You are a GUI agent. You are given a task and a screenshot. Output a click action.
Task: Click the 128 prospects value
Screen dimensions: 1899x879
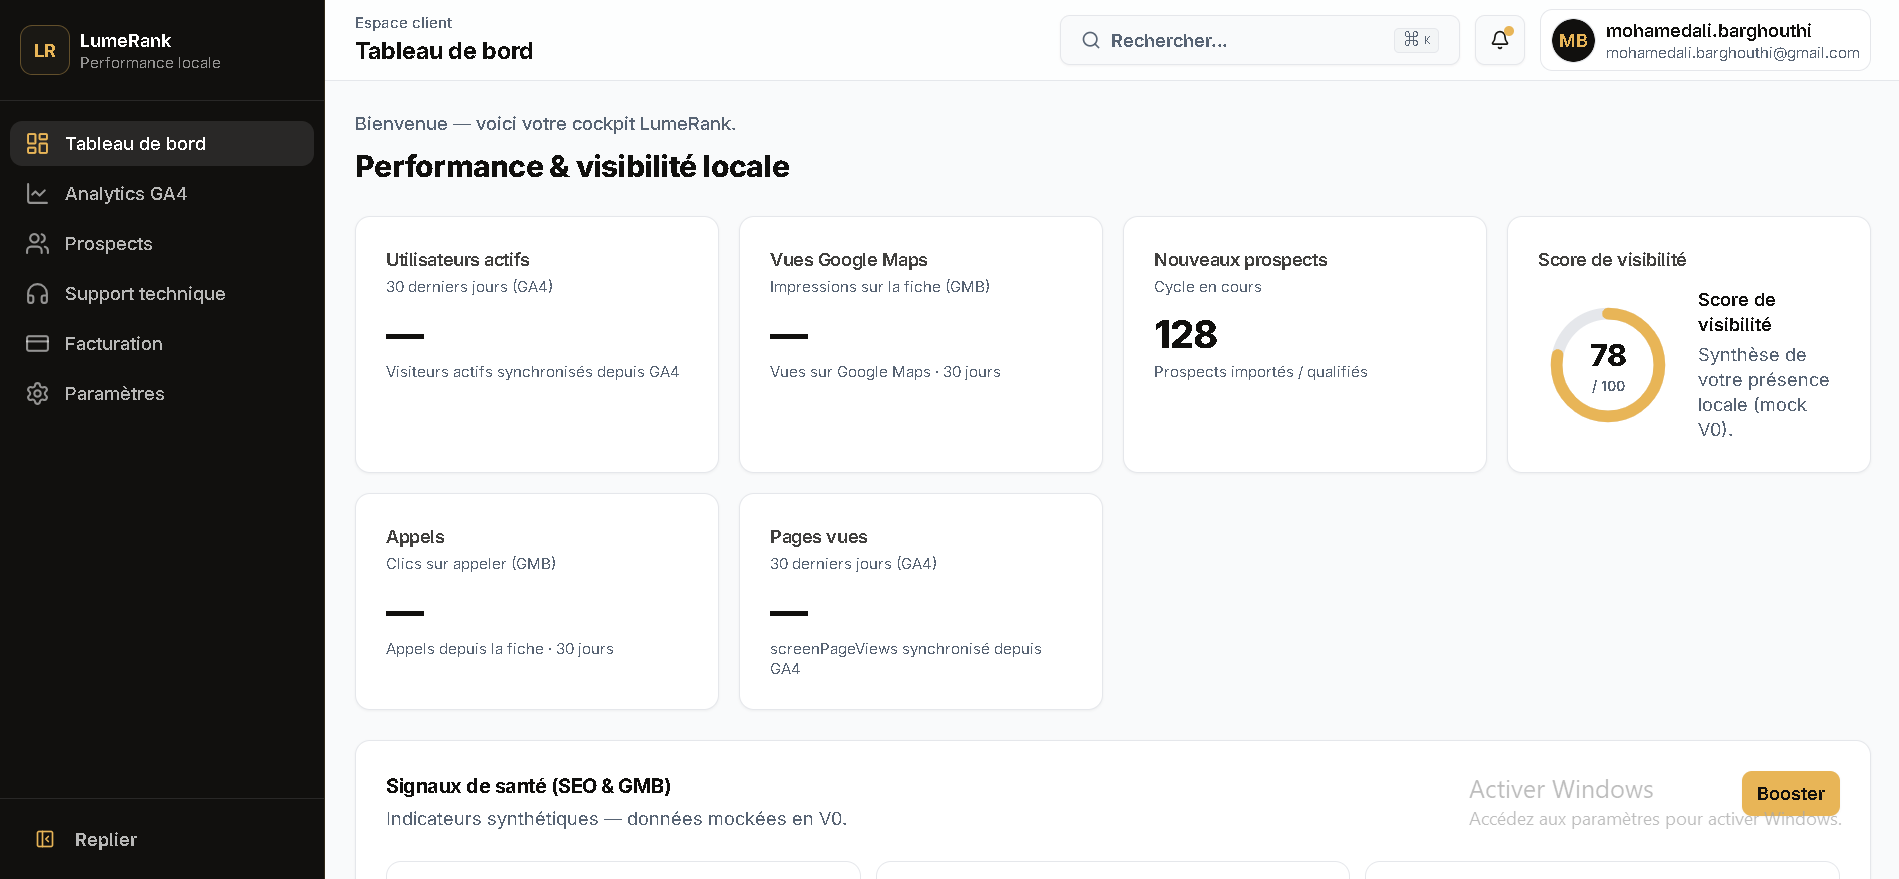pyautogui.click(x=1186, y=335)
